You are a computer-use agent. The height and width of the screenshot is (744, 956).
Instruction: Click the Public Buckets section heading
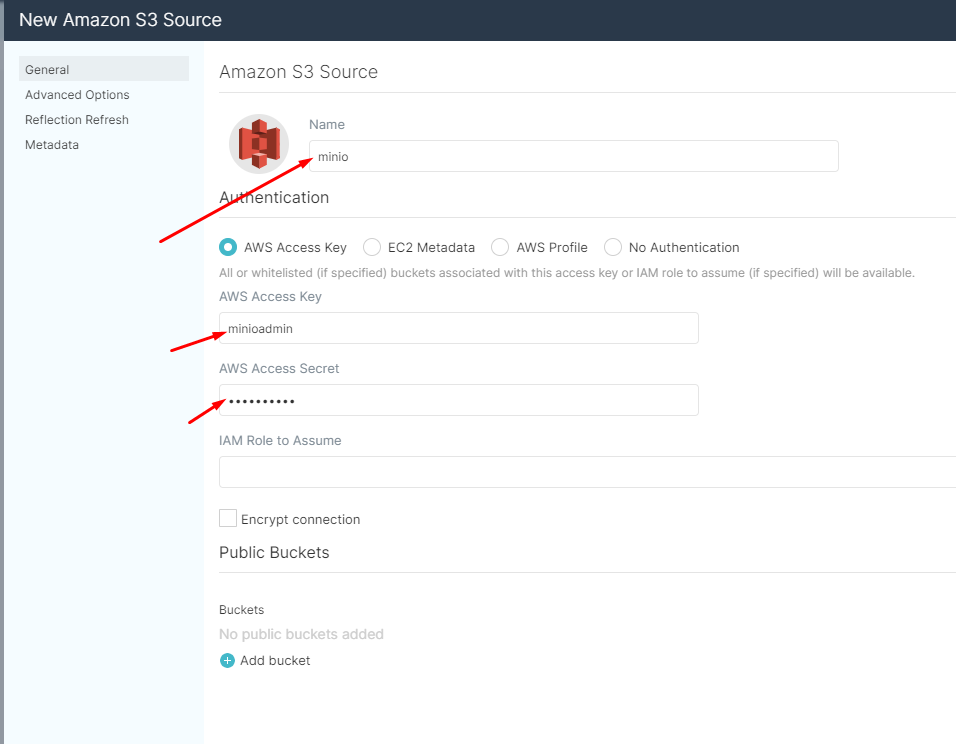pyautogui.click(x=274, y=553)
